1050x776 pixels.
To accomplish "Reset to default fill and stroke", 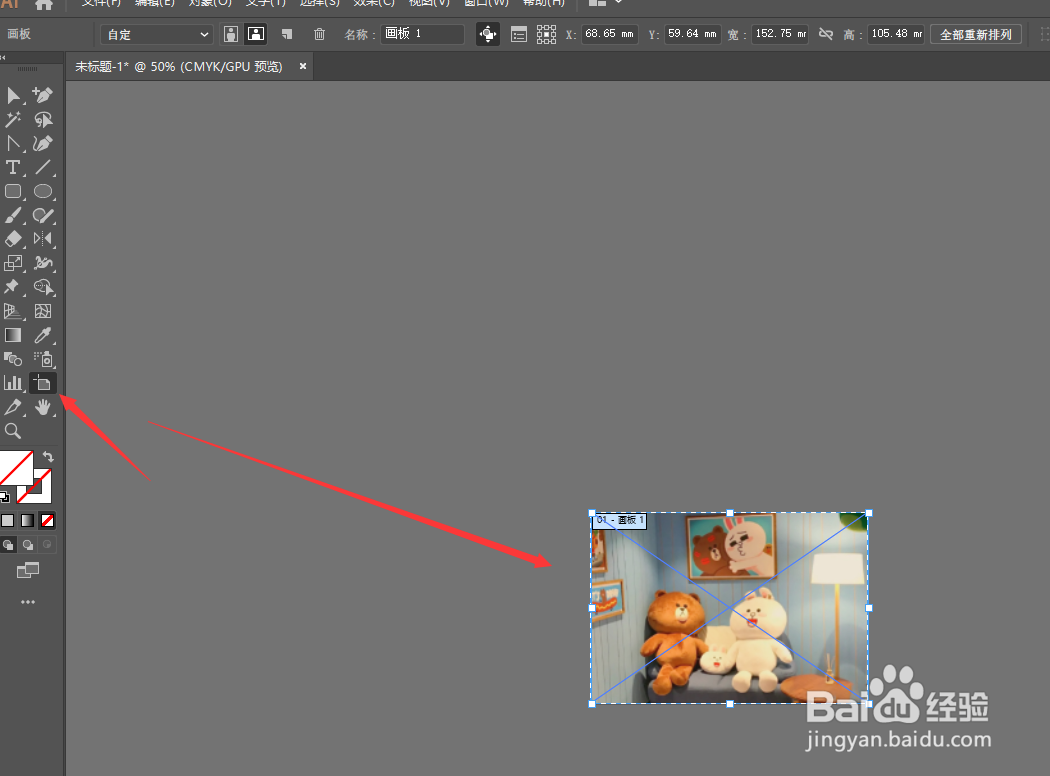I will tap(5, 497).
